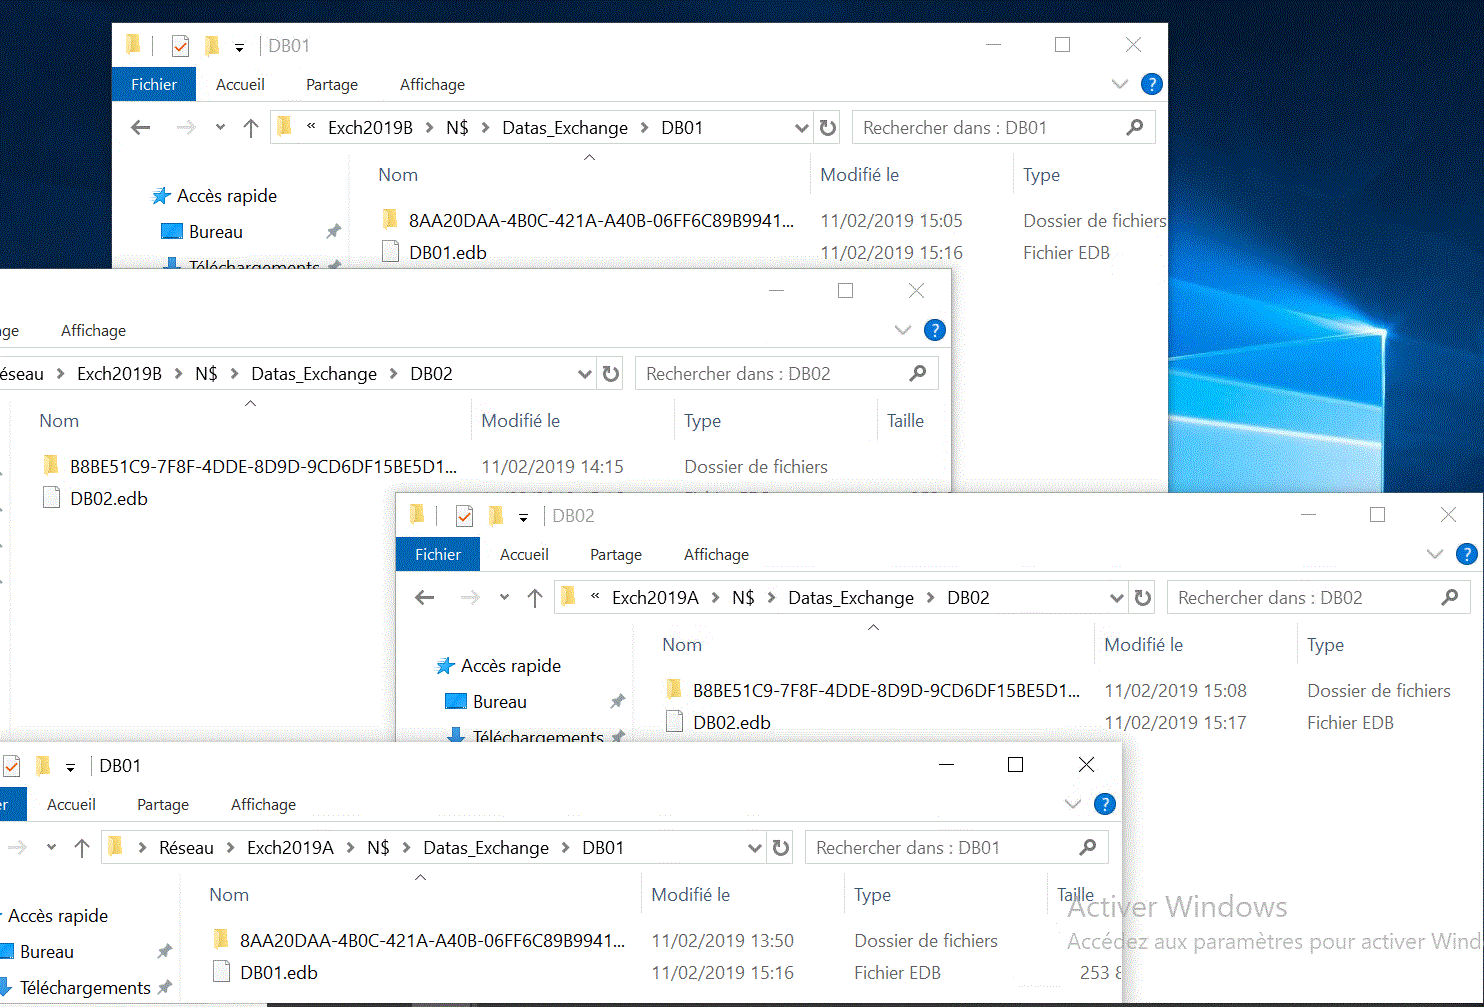Open Fichier tab in top Exch2019B DB01 window
Viewport: 1484px width, 1007px height.
154,85
